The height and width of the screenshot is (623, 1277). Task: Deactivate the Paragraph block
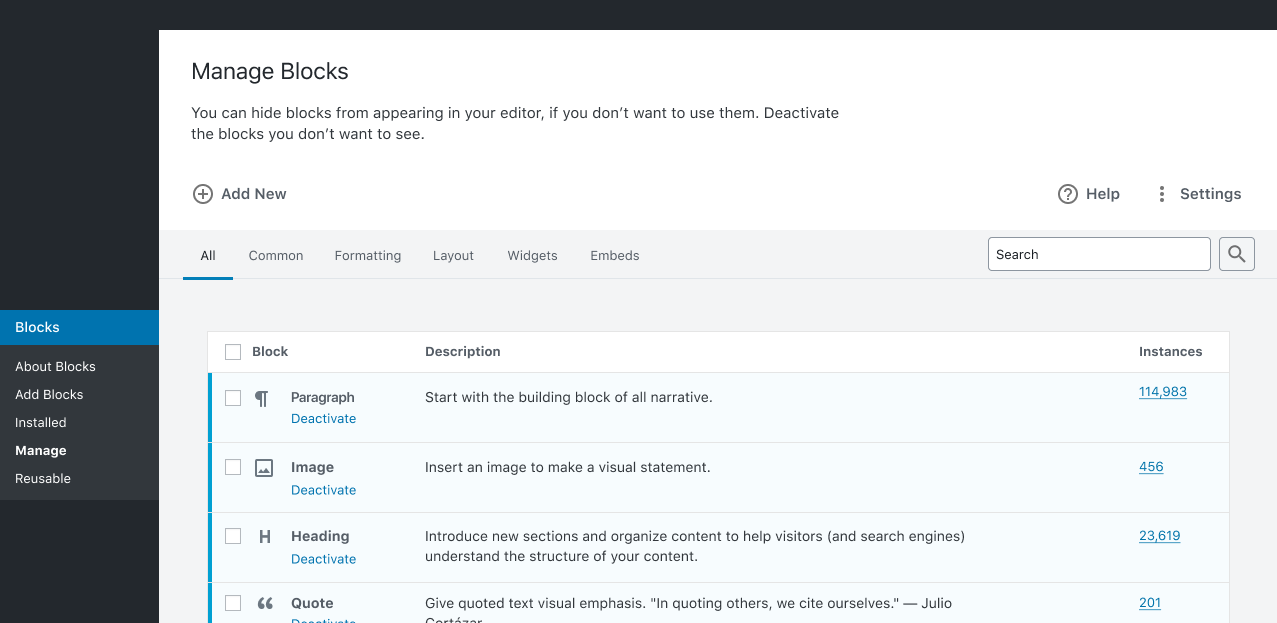pyautogui.click(x=323, y=418)
